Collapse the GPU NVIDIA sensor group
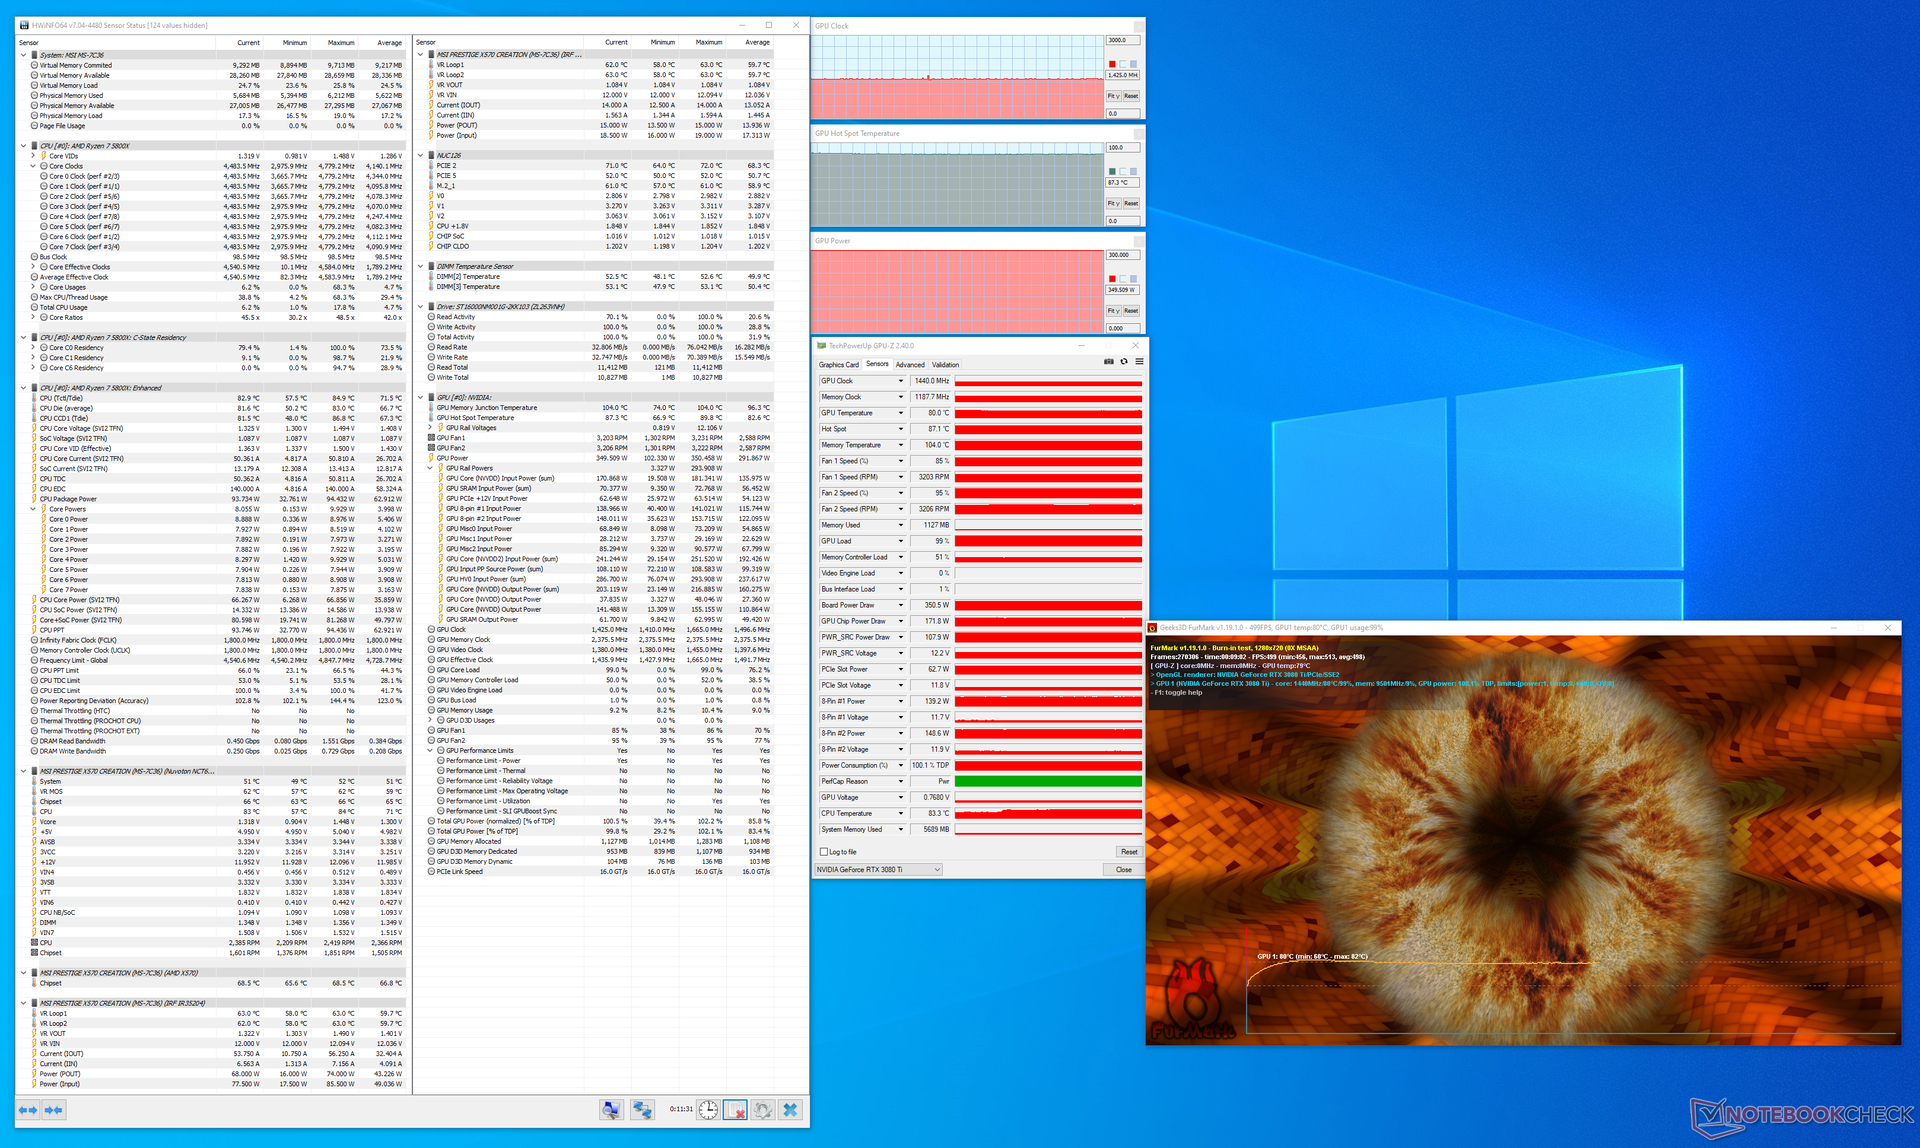Image resolution: width=1920 pixels, height=1148 pixels. tap(421, 397)
